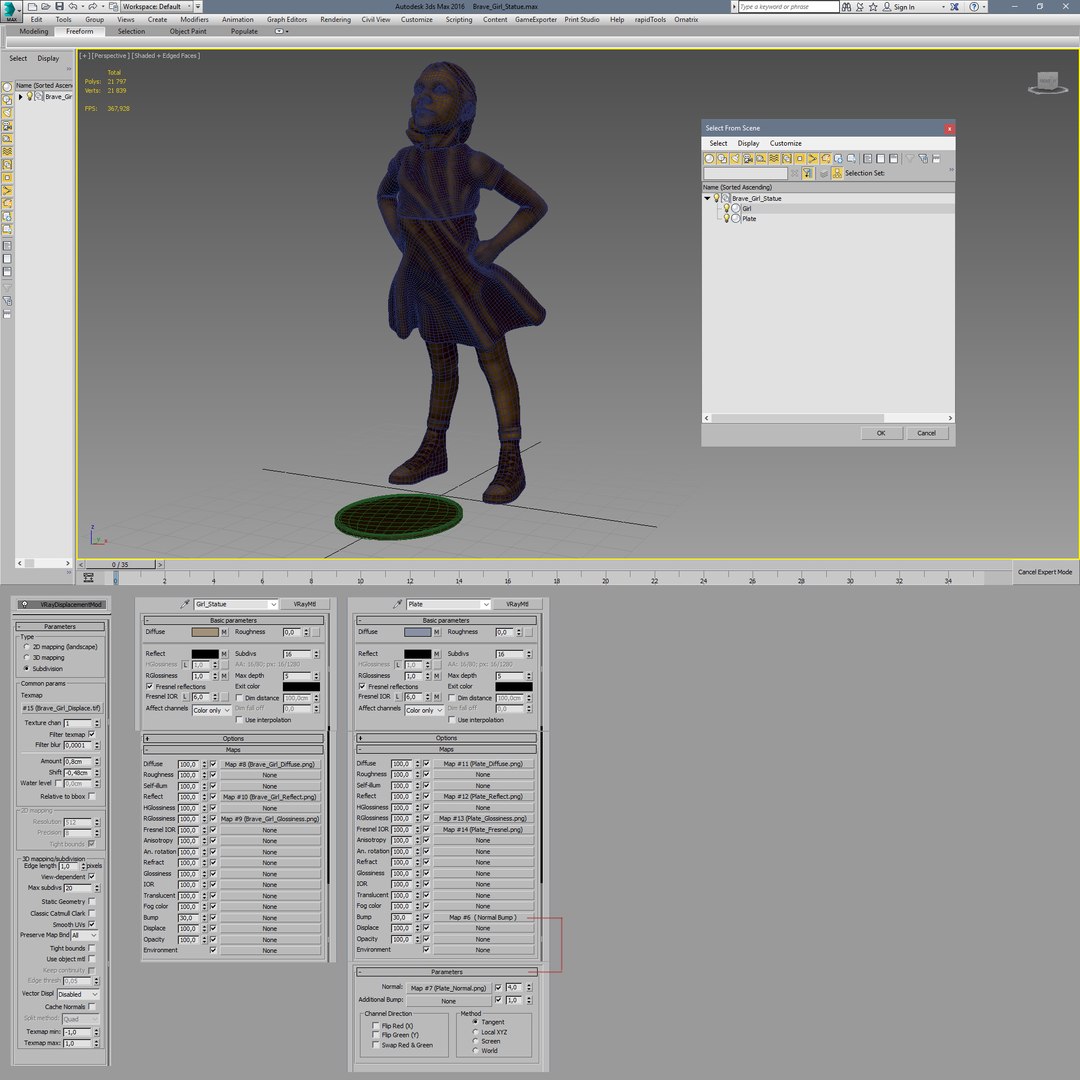Click the Favorites star icon in title bar
1080x1080 pixels.
(x=873, y=7)
